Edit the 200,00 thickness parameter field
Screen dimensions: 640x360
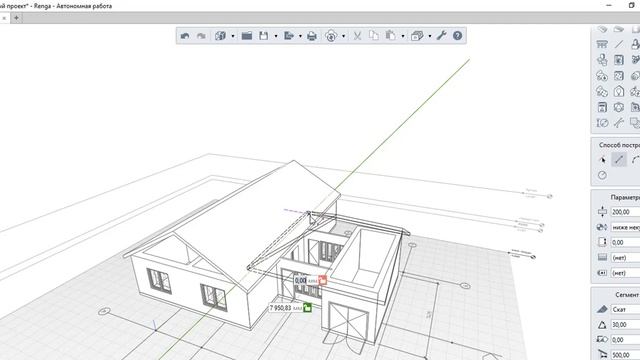point(625,212)
